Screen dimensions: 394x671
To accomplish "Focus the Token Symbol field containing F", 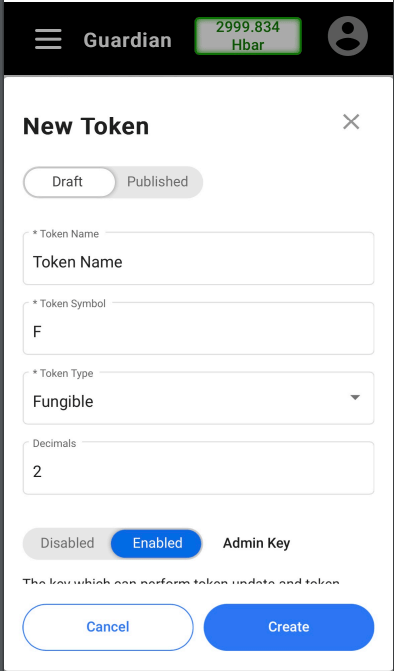I will (198, 328).
